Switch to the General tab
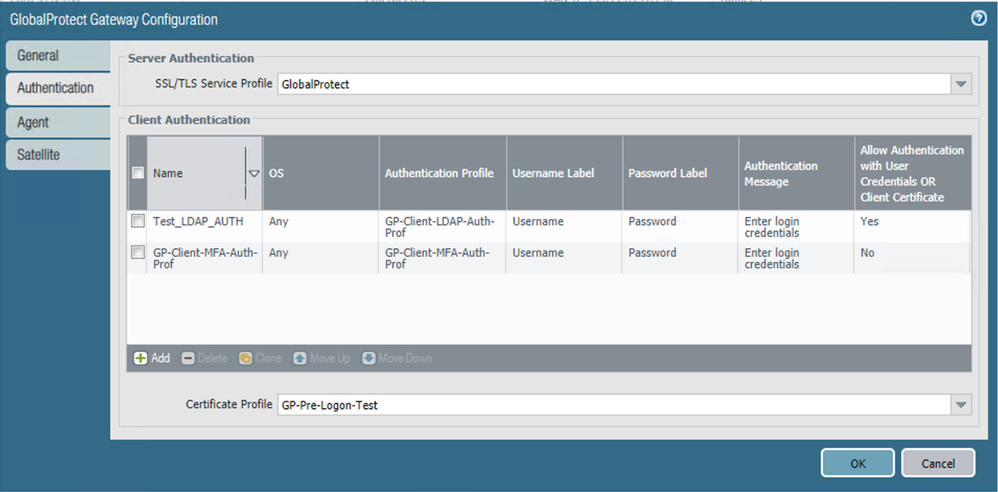The image size is (998, 492). click(38, 55)
